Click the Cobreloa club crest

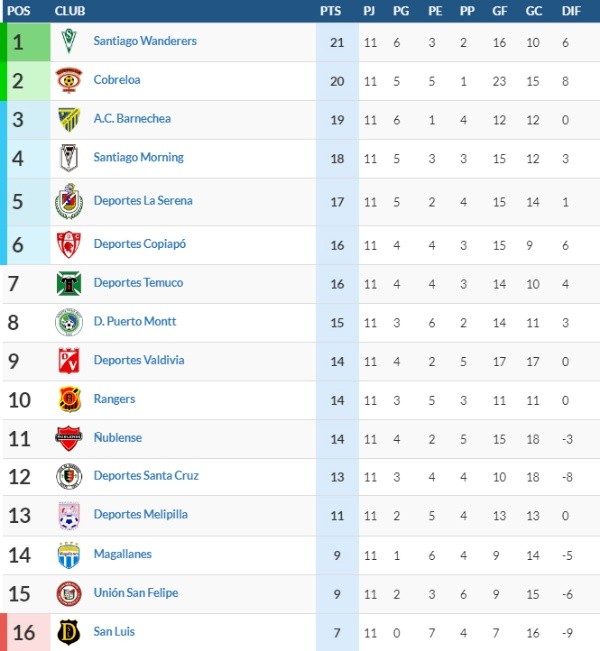coord(68,80)
